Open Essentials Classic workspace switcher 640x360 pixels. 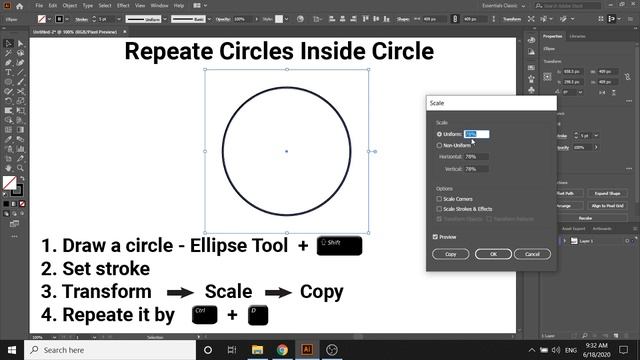[503, 6]
